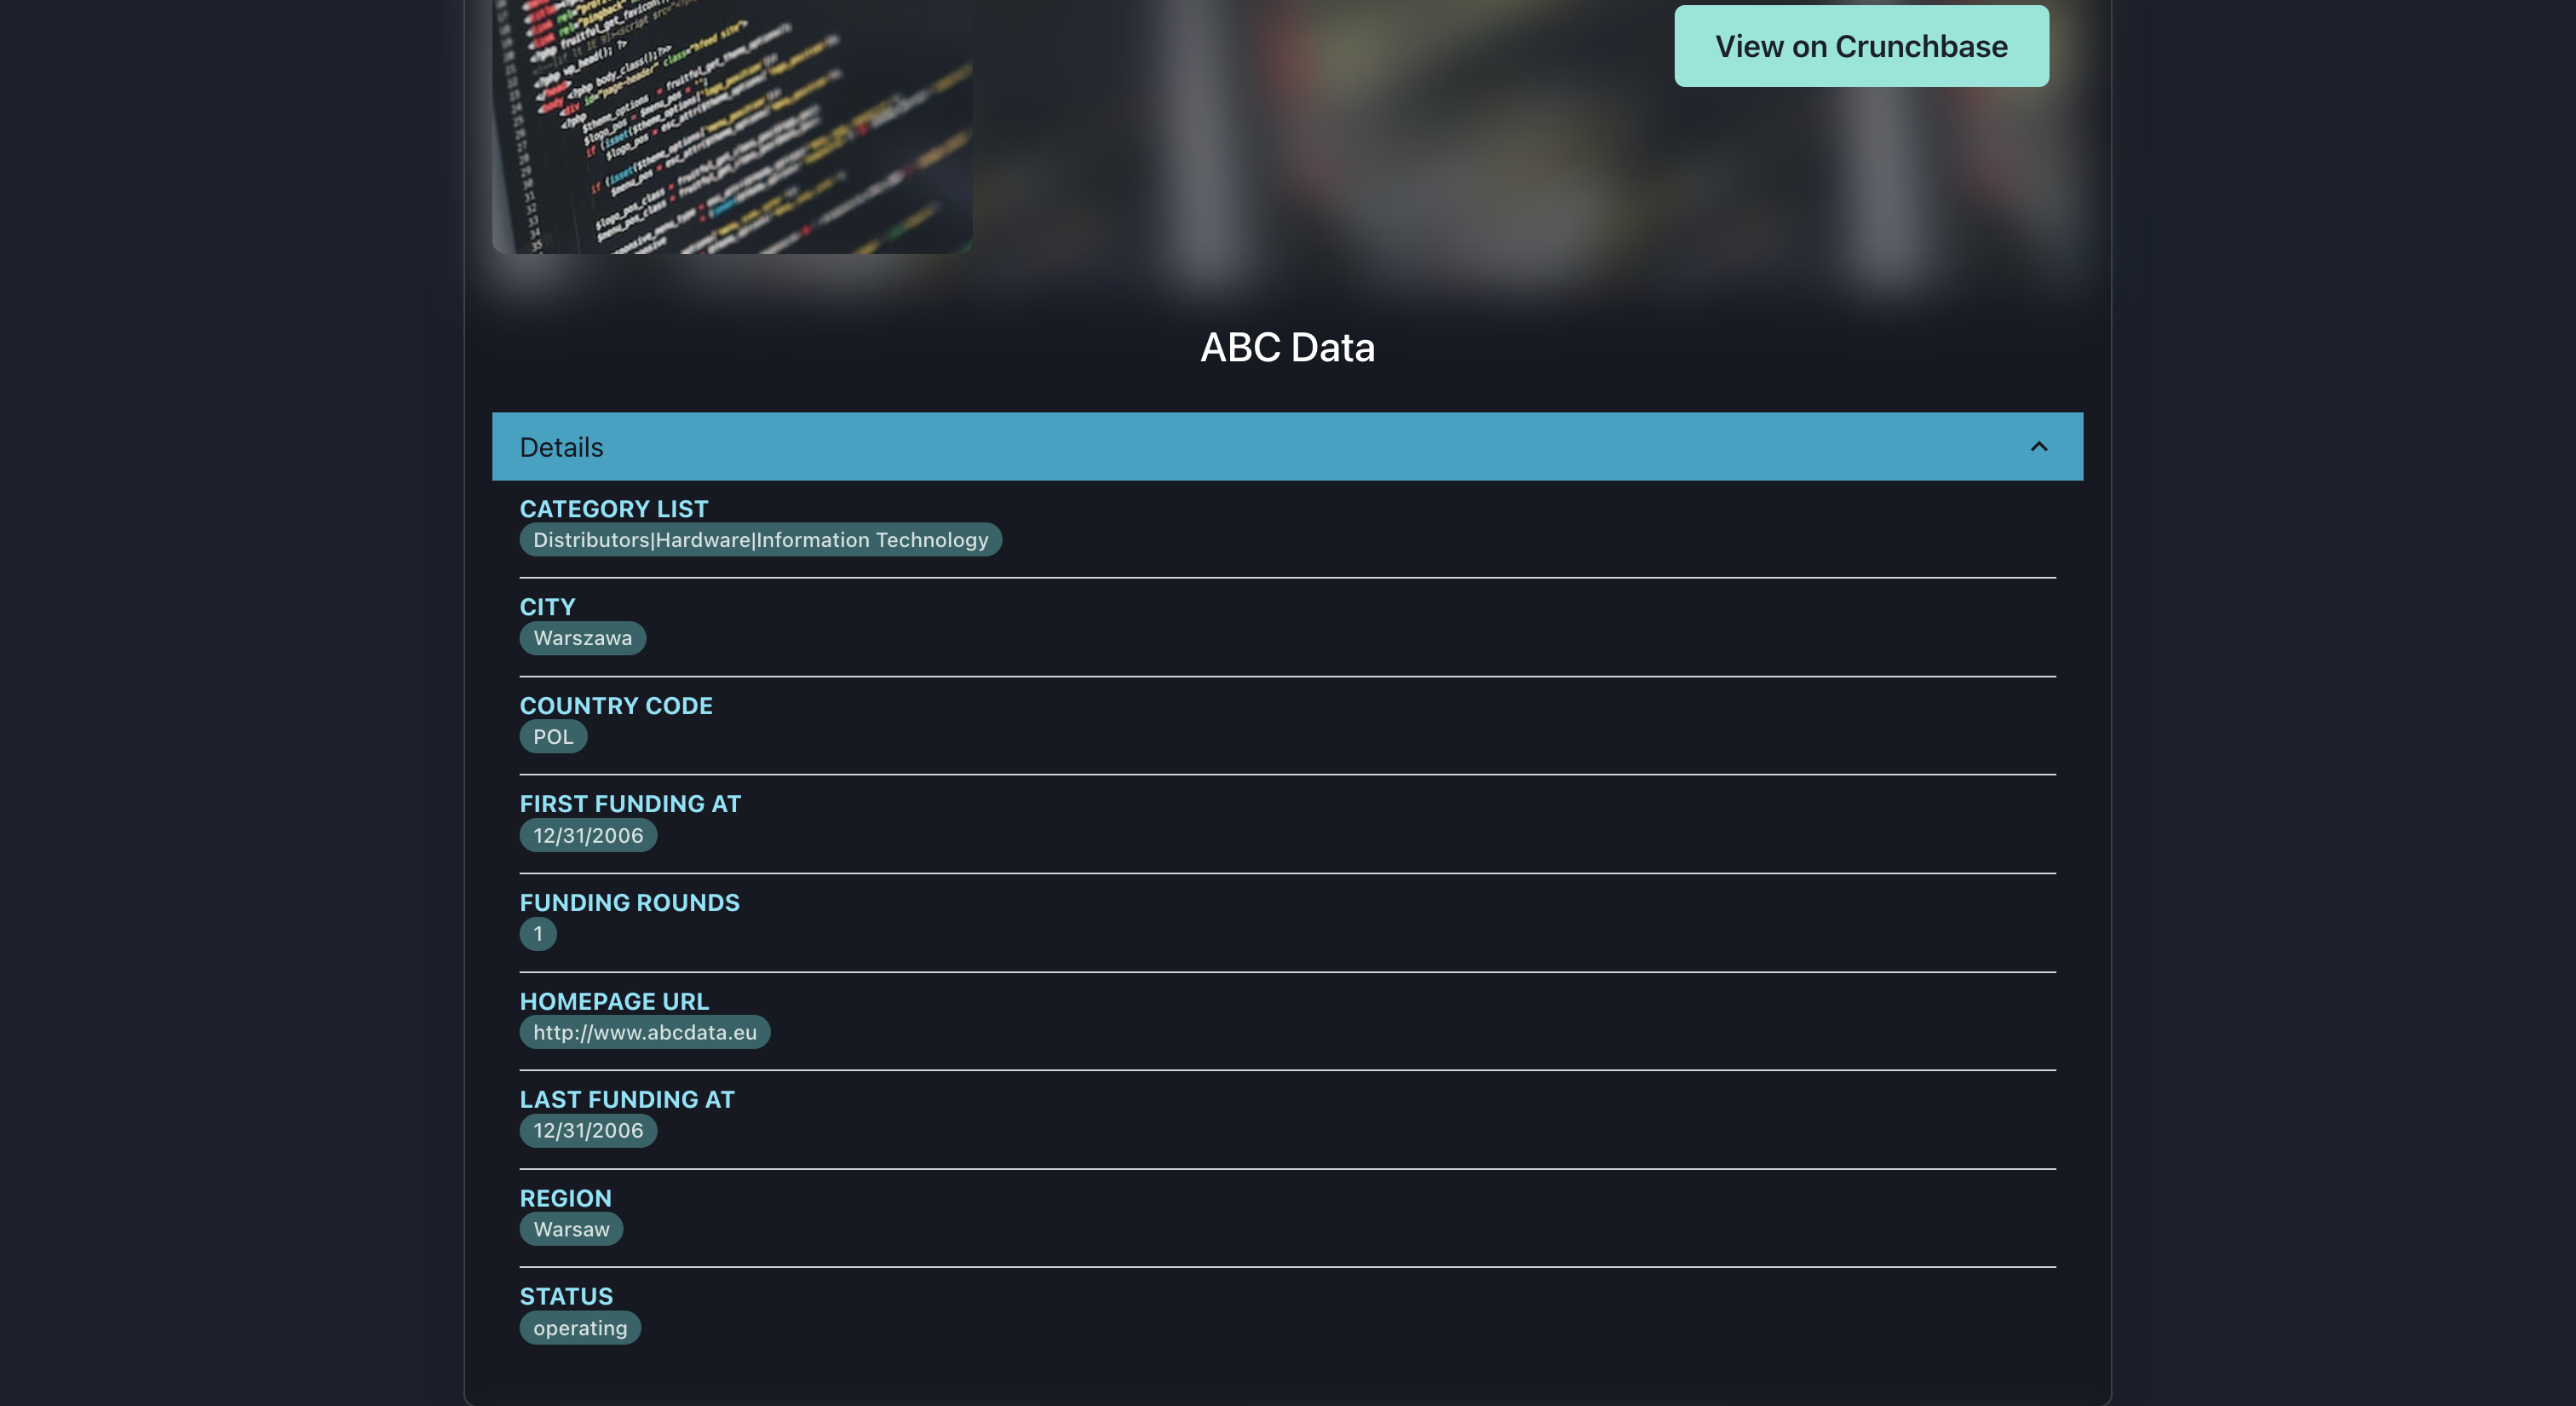Click the code screenshot thumbnail image
Viewport: 2576px width, 1406px height.
731,125
